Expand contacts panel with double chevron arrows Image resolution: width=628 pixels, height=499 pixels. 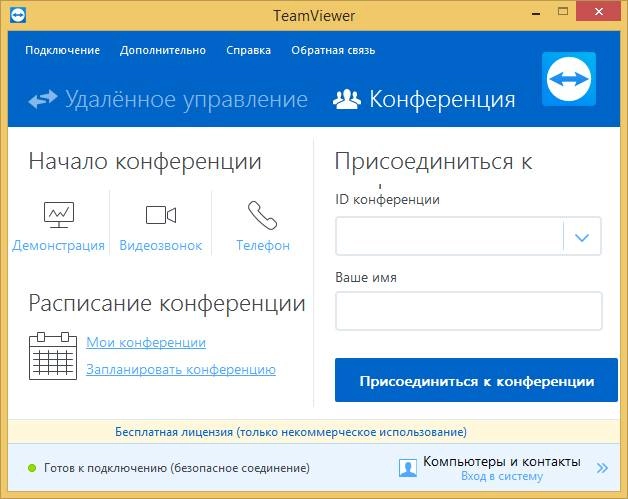point(602,468)
